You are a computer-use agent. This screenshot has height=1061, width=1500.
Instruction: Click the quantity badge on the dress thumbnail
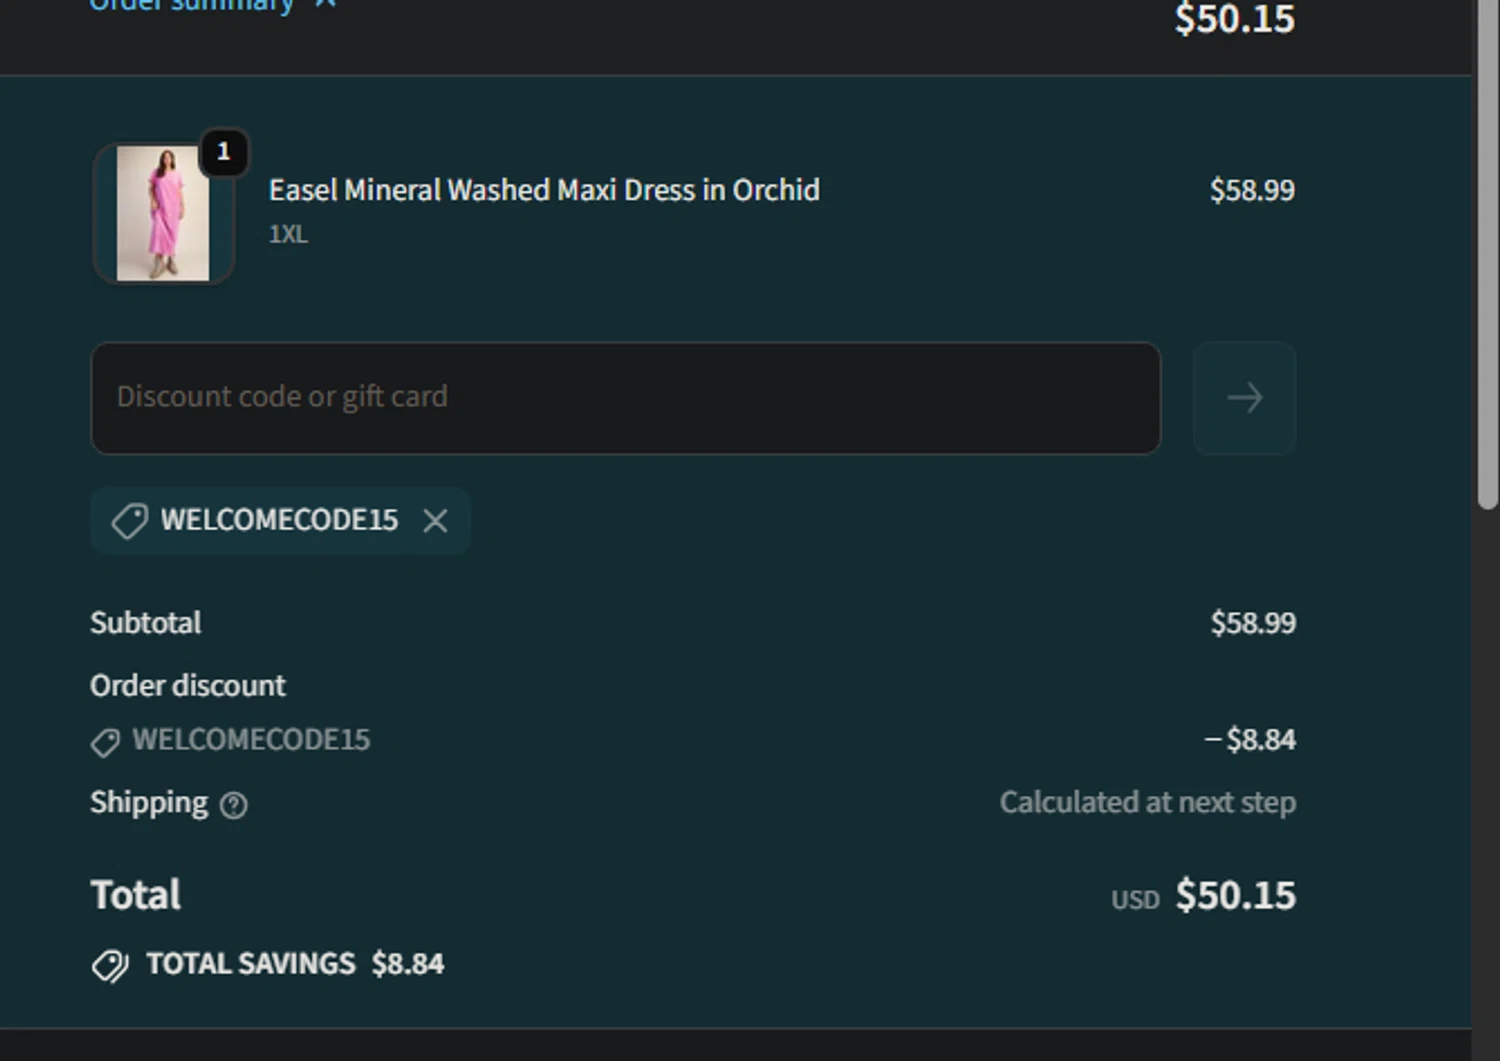pos(223,152)
